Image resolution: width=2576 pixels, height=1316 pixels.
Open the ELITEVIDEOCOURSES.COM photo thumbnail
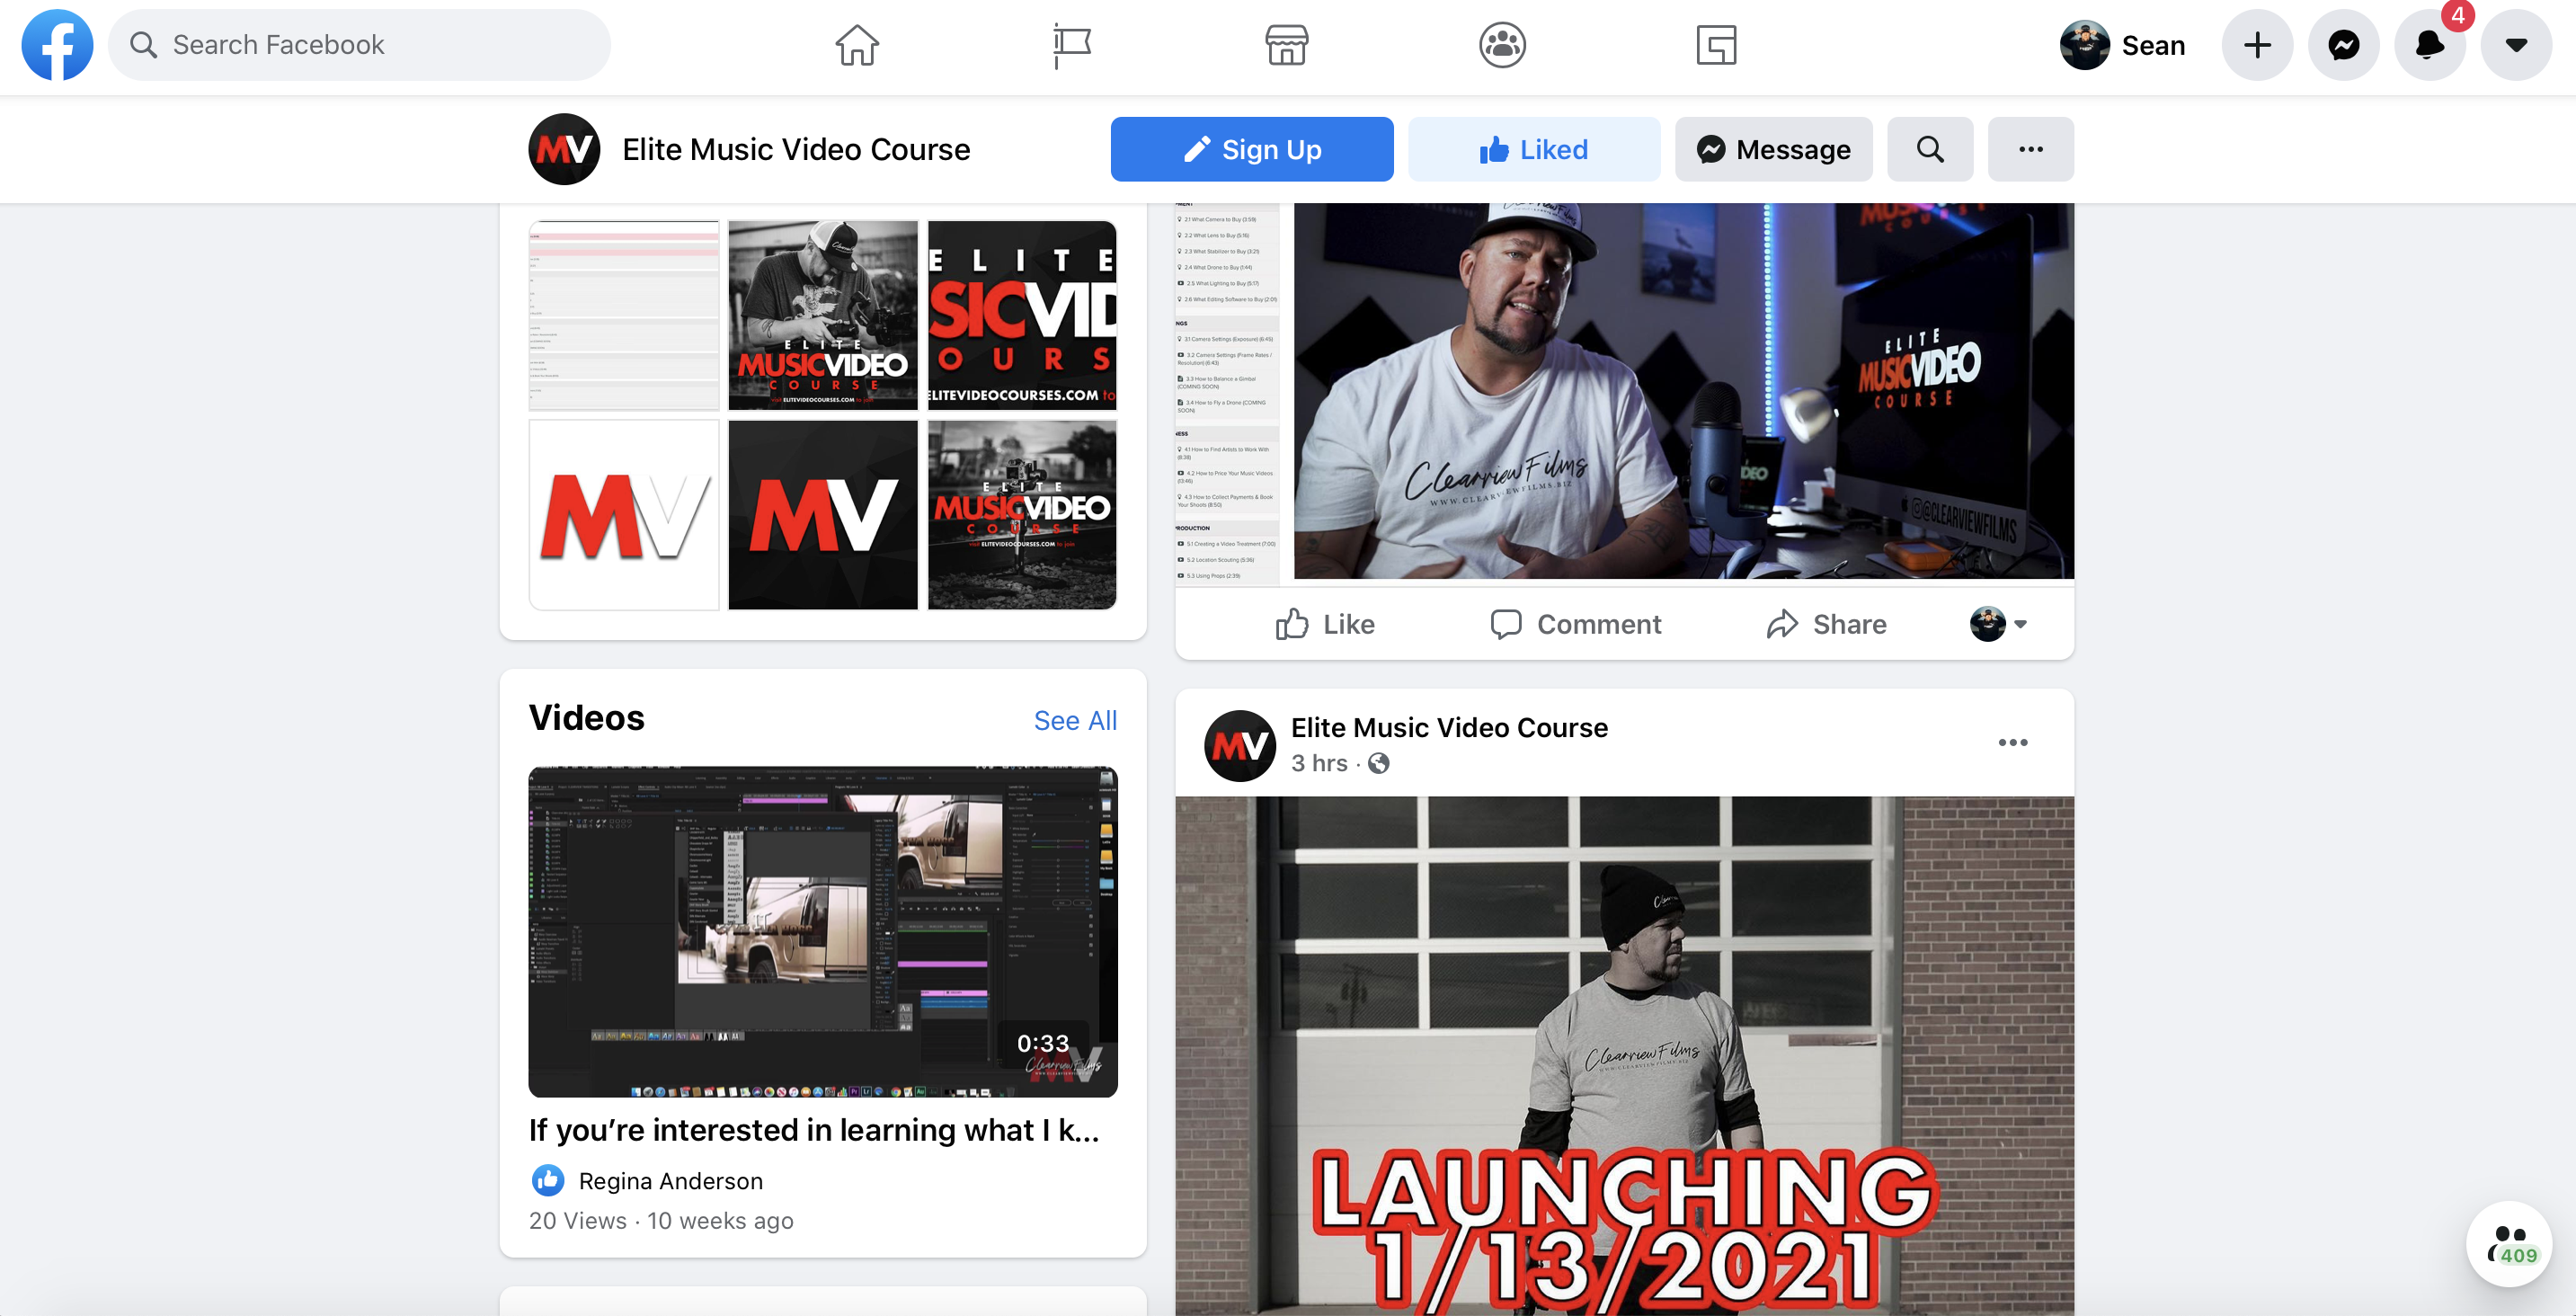click(1022, 315)
